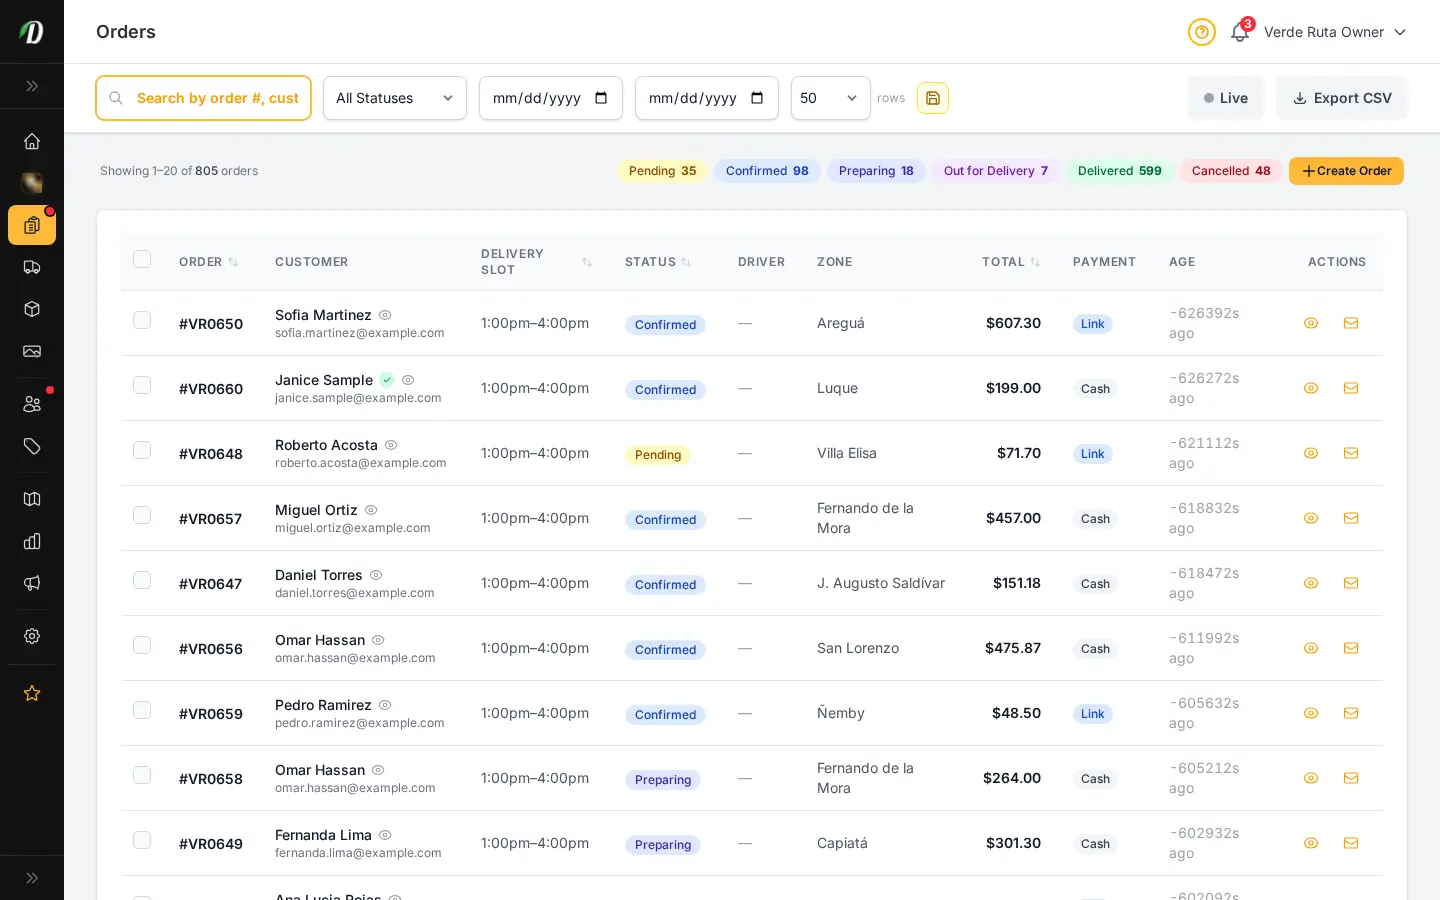The width and height of the screenshot is (1440, 900).
Task: Expand the sidebar with bottom double-chevron
Action: point(32,878)
